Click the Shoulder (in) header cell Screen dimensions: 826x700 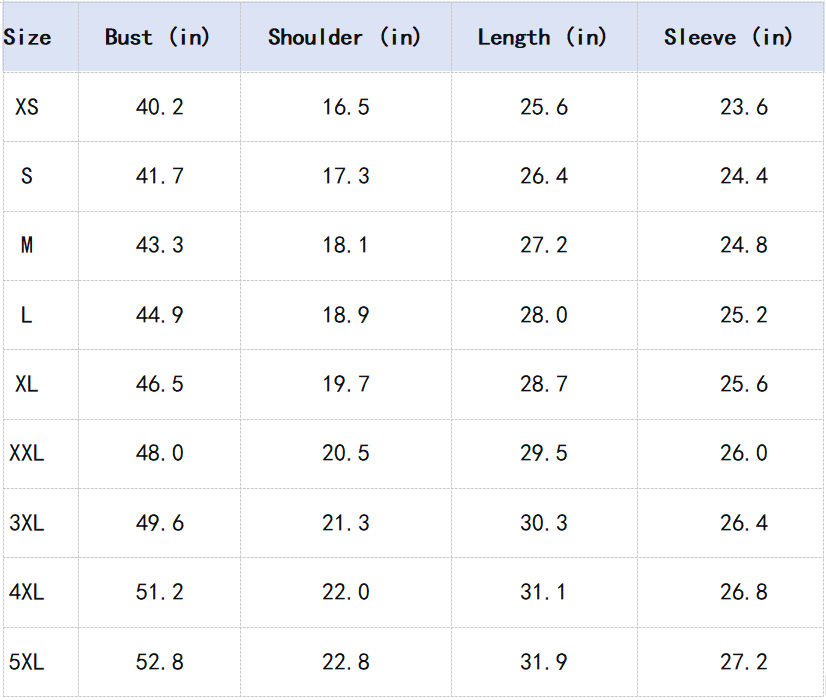tap(344, 38)
